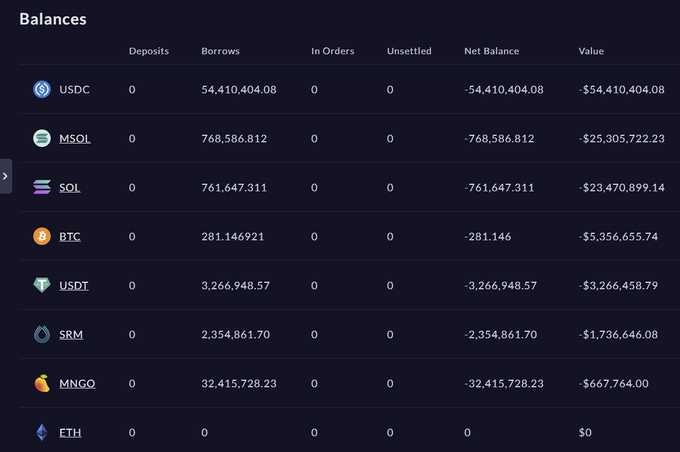Click the Borrows column header
680x452 pixels.
[x=220, y=51]
